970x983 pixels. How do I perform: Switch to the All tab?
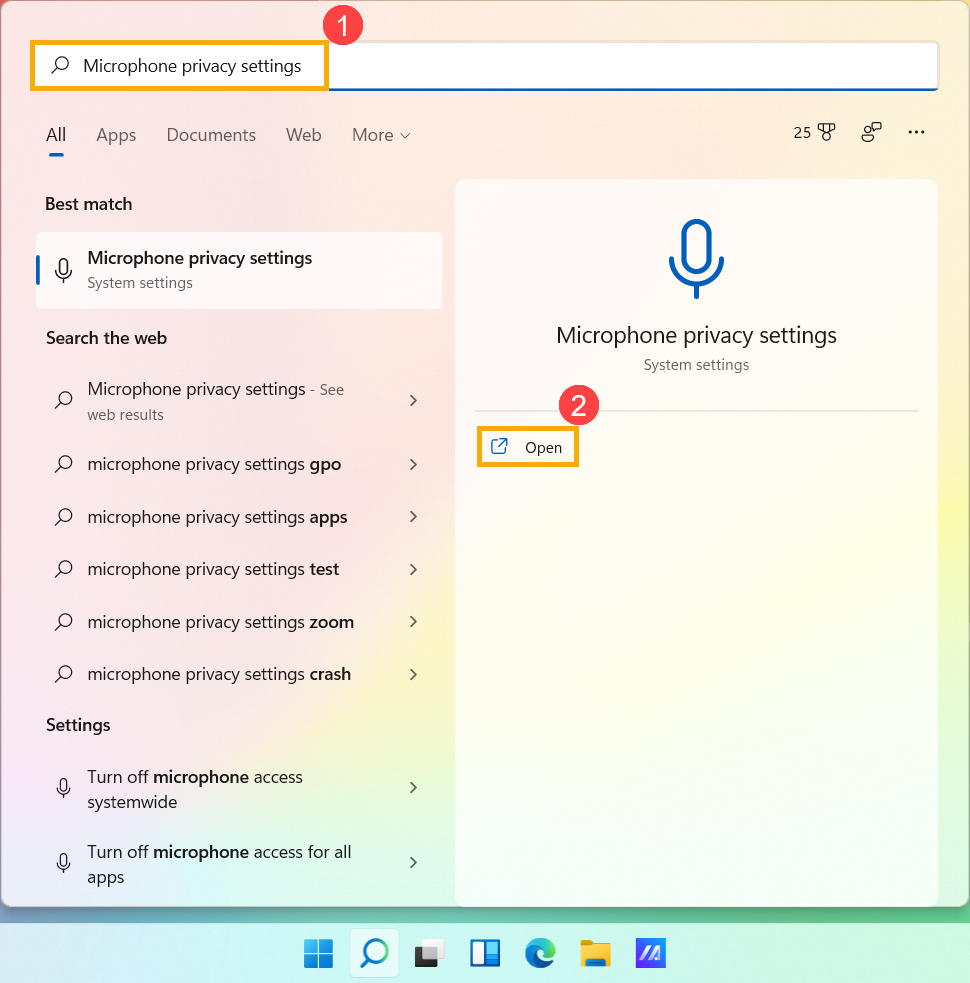pyautogui.click(x=56, y=135)
